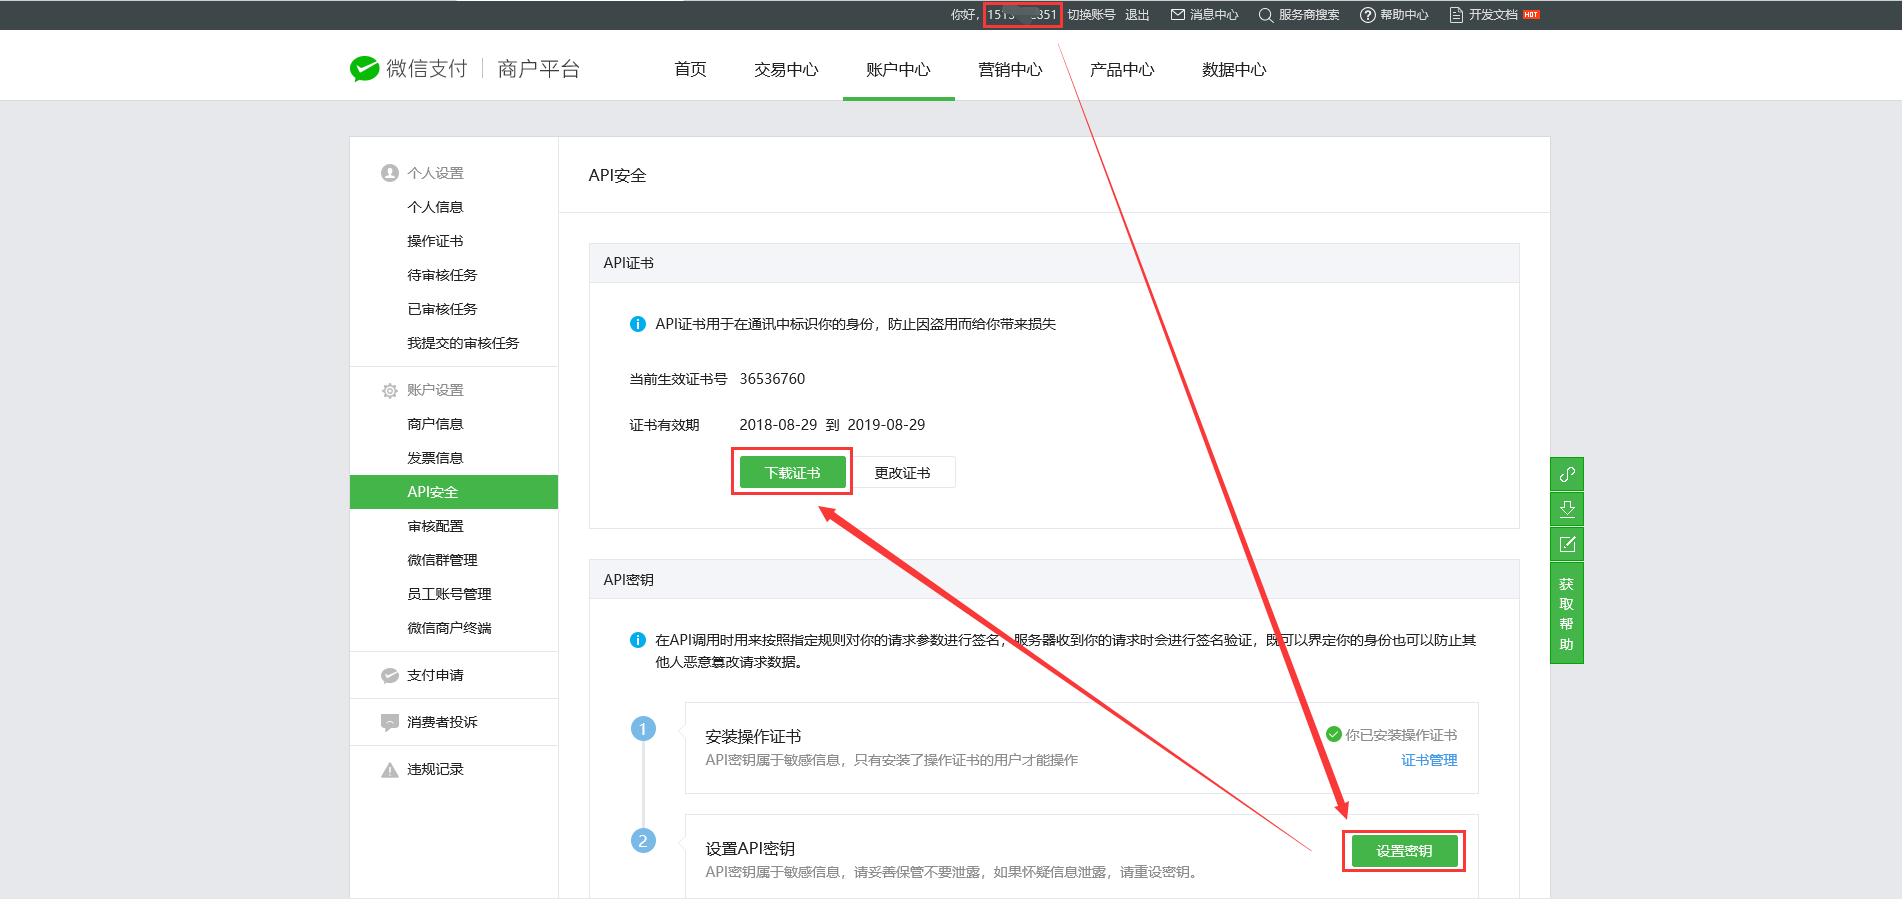Click the message center envelope icon

1178,15
